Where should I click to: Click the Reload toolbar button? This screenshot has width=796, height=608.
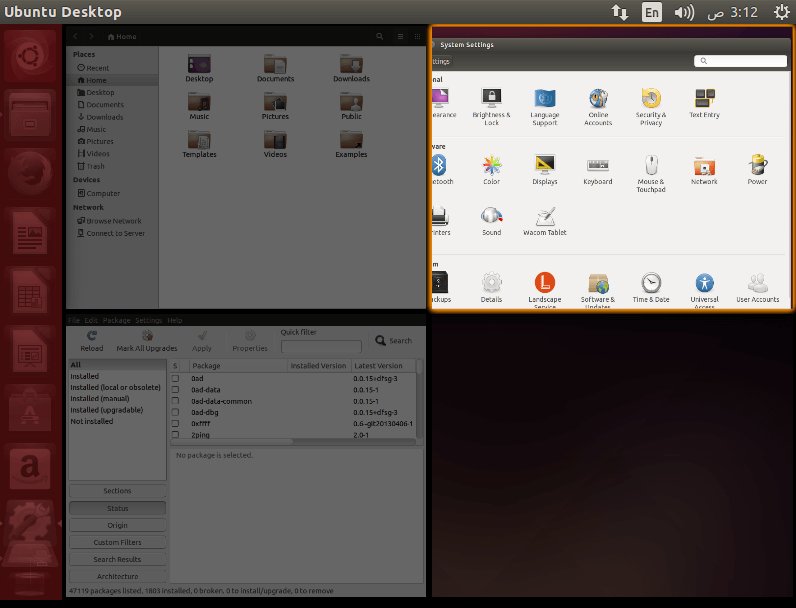(x=91, y=341)
